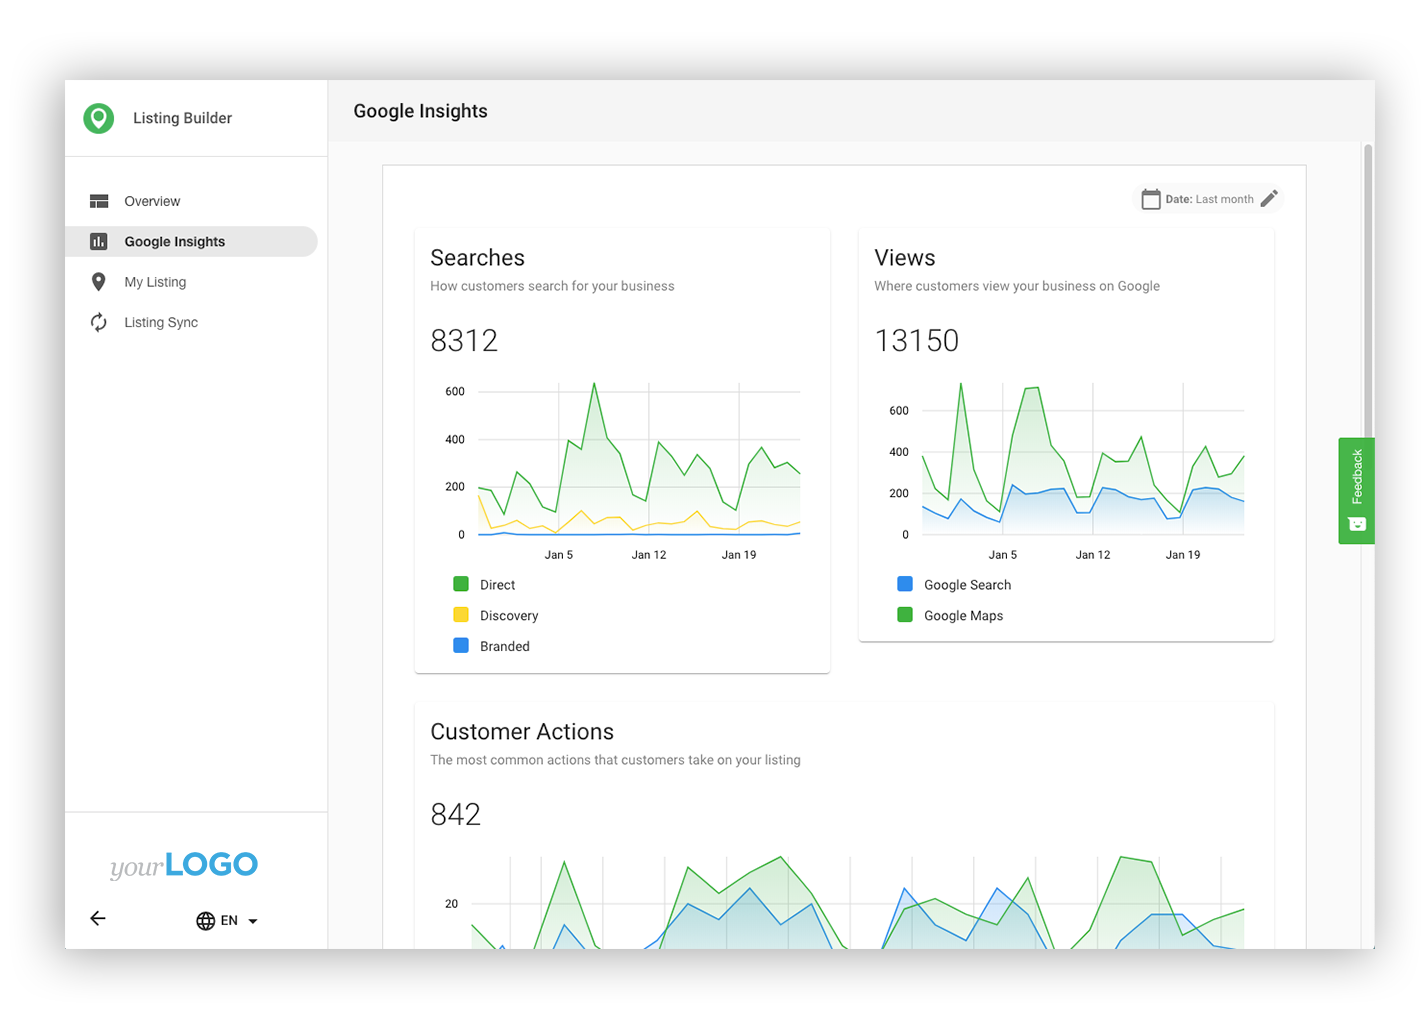The height and width of the screenshot is (1021, 1425).
Task: Click the Listing Builder green pin logo
Action: pyautogui.click(x=99, y=118)
